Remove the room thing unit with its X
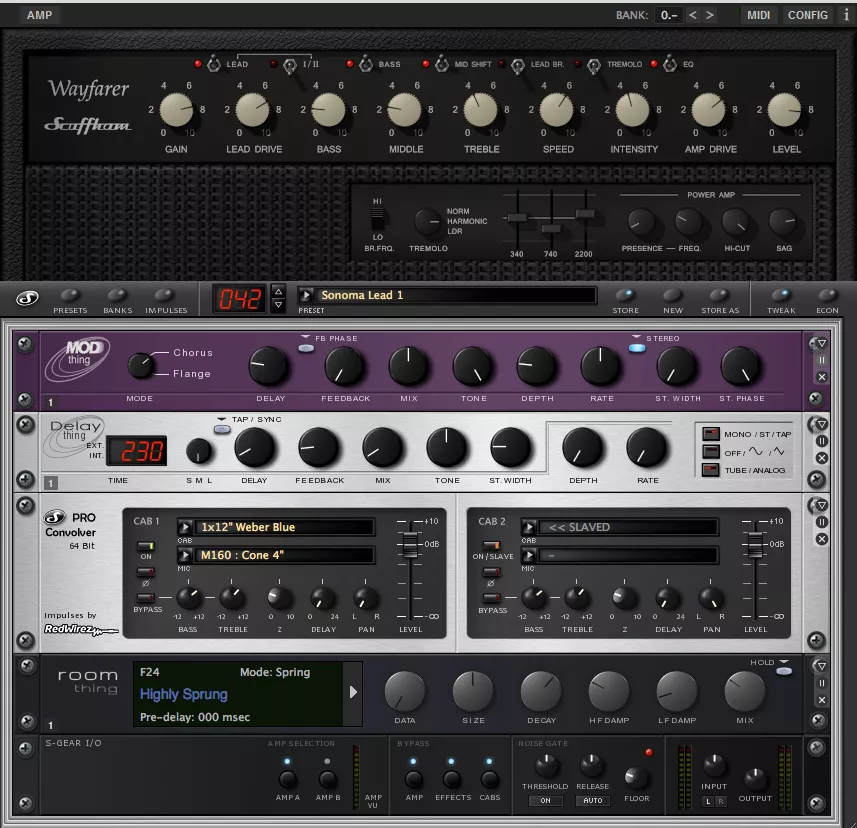This screenshot has height=828, width=857. coord(821,700)
